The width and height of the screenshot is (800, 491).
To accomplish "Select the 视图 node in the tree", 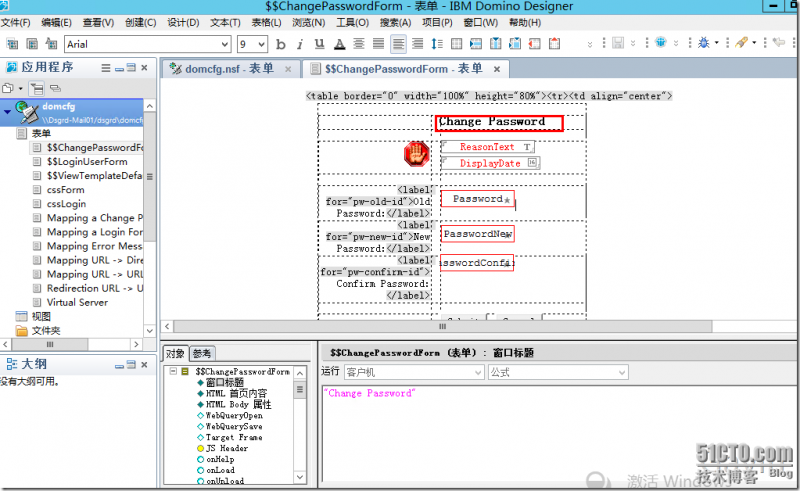I will point(41,316).
